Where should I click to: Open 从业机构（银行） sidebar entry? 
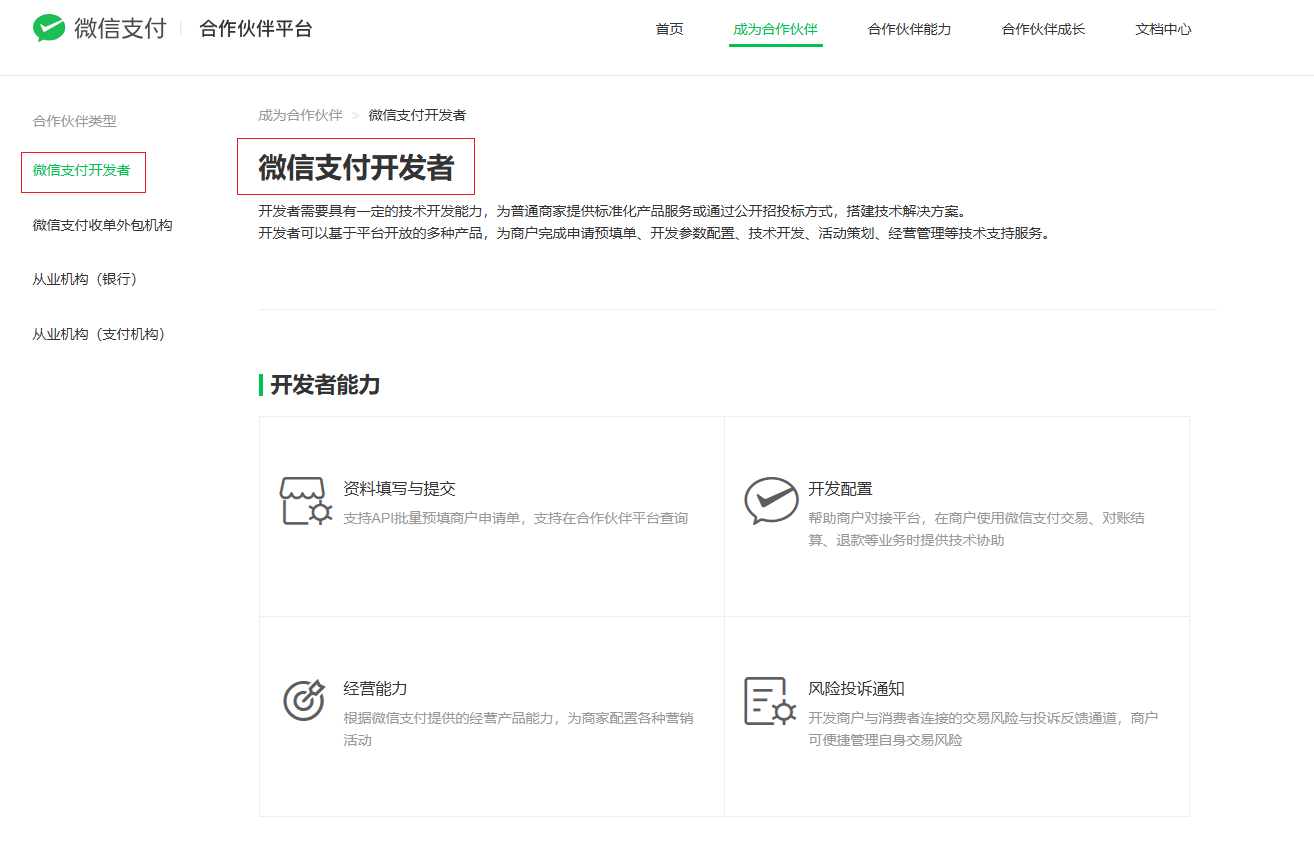pyautogui.click(x=85, y=279)
